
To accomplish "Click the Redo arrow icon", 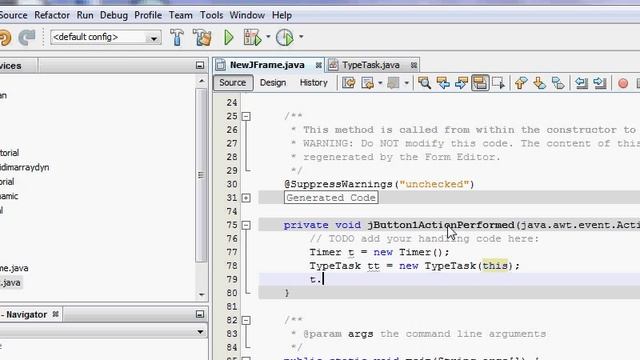I will (x=27, y=38).
